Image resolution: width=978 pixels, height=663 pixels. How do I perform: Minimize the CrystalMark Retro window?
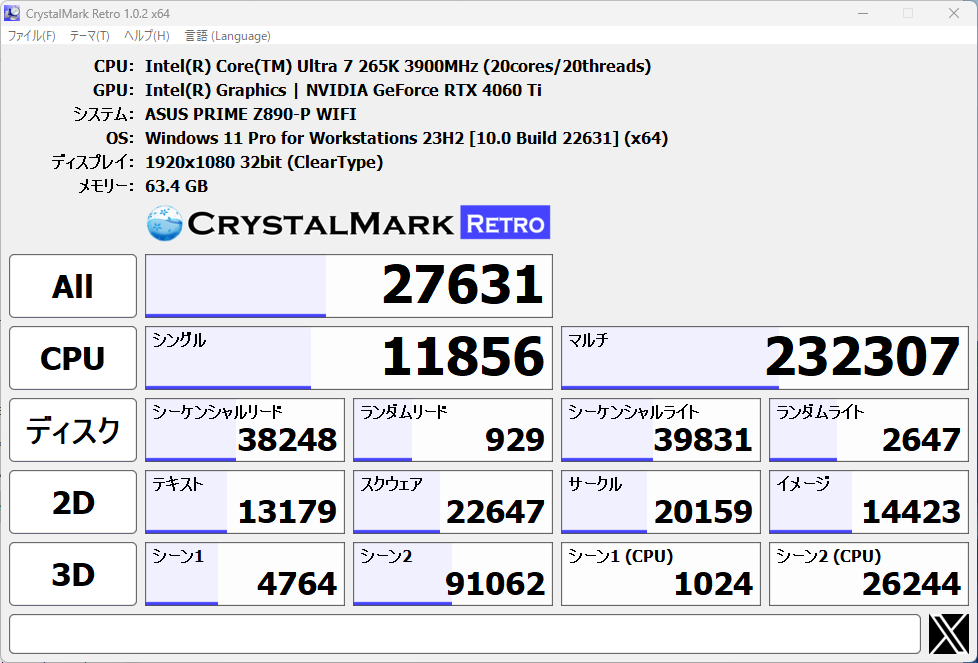pyautogui.click(x=863, y=13)
